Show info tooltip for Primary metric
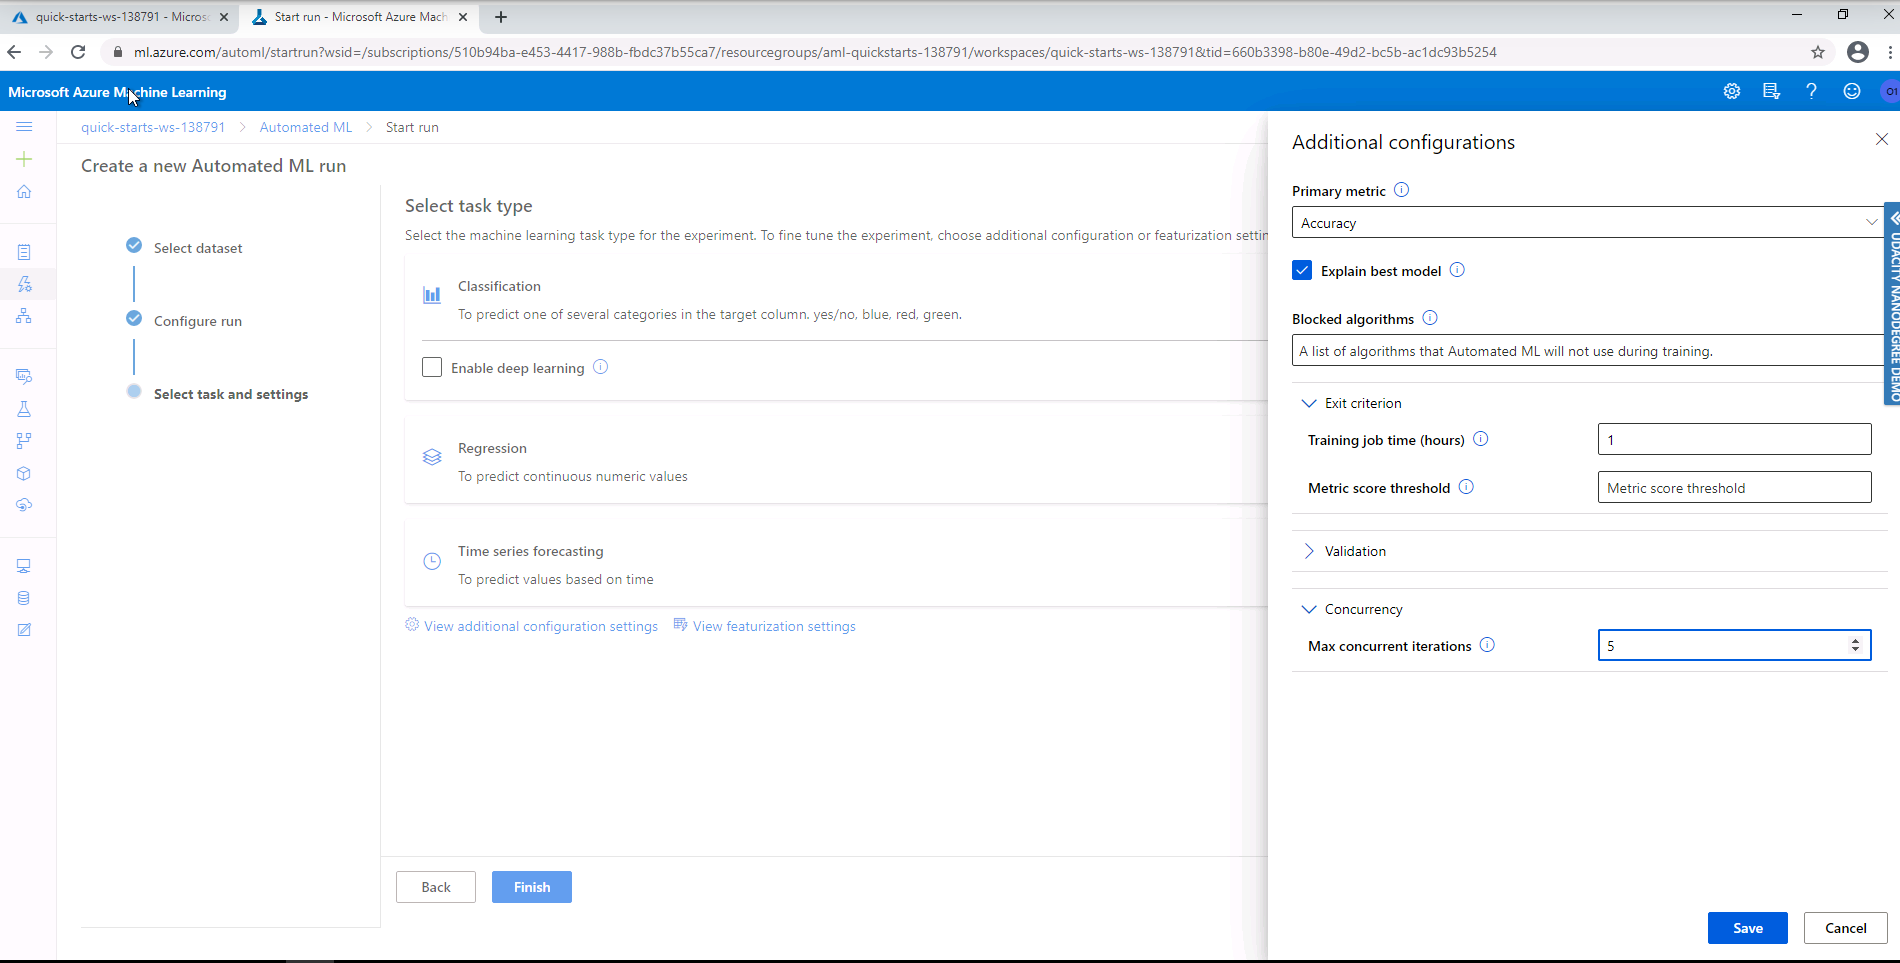This screenshot has width=1900, height=963. 1402,190
